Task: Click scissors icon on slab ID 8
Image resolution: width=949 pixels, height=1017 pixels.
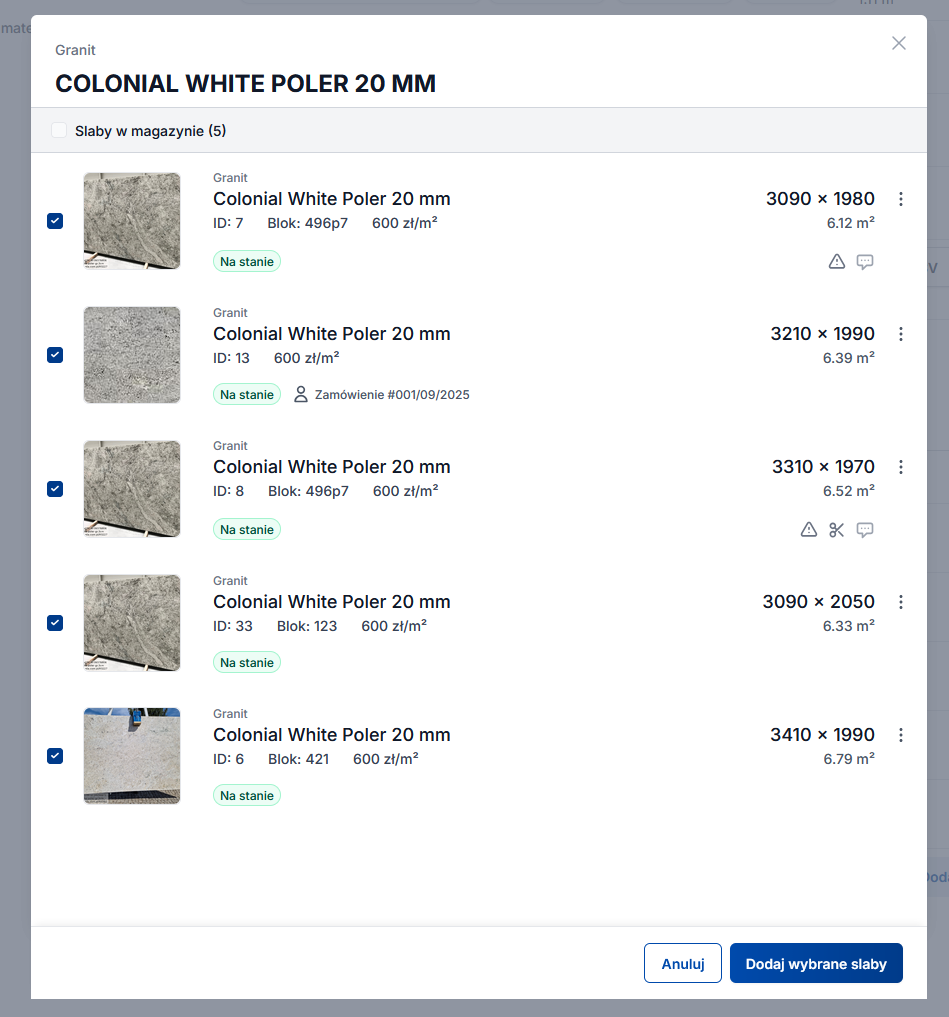Action: (837, 530)
